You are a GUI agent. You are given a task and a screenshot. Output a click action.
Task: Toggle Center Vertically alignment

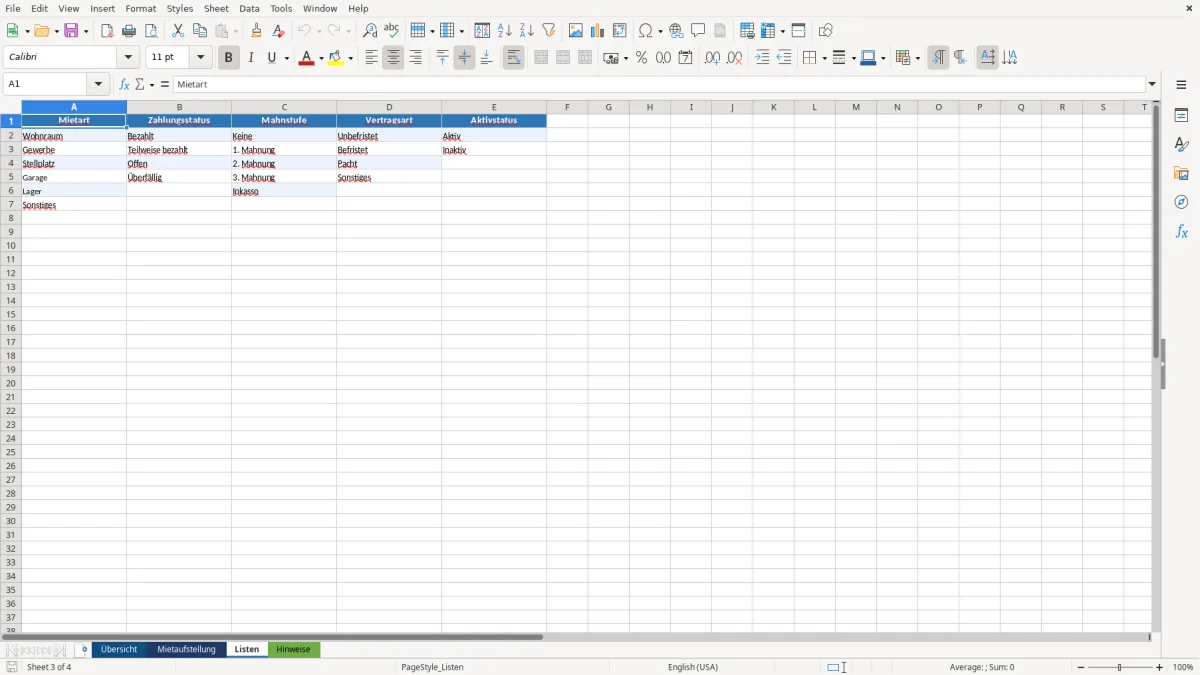(464, 58)
